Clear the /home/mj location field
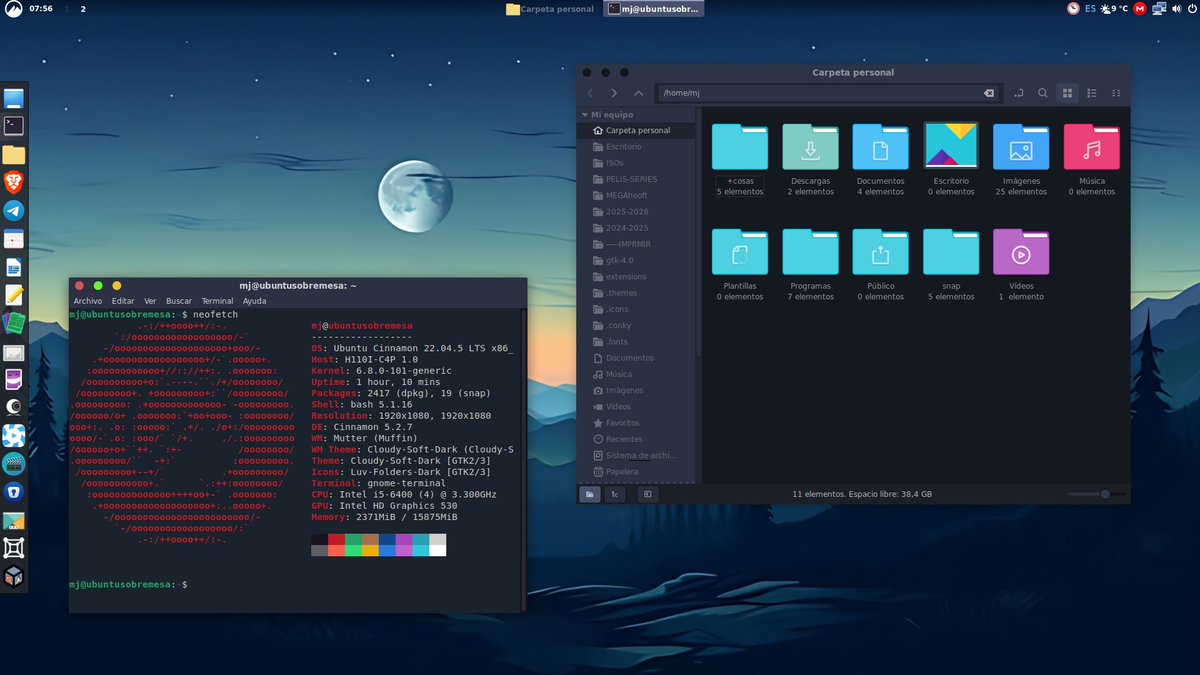1200x675 pixels. 989,93
